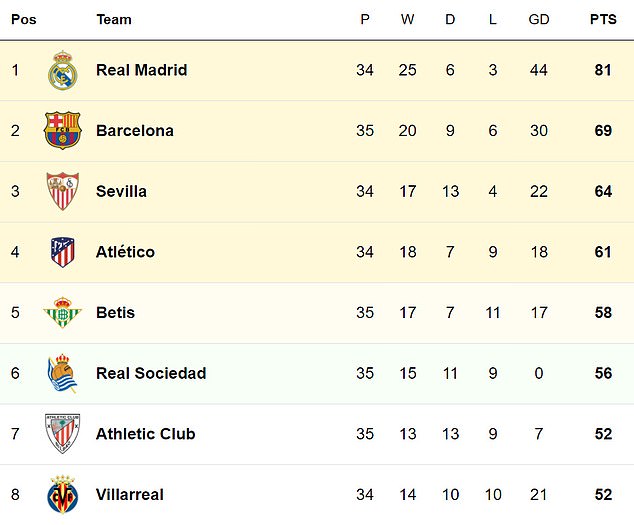Click Real Madrid's 81 points value
The height and width of the screenshot is (525, 634).
pyautogui.click(x=603, y=70)
